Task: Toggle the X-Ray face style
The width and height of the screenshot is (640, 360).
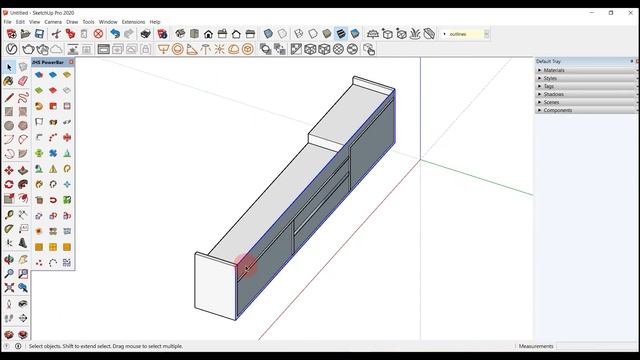Action: pos(268,34)
